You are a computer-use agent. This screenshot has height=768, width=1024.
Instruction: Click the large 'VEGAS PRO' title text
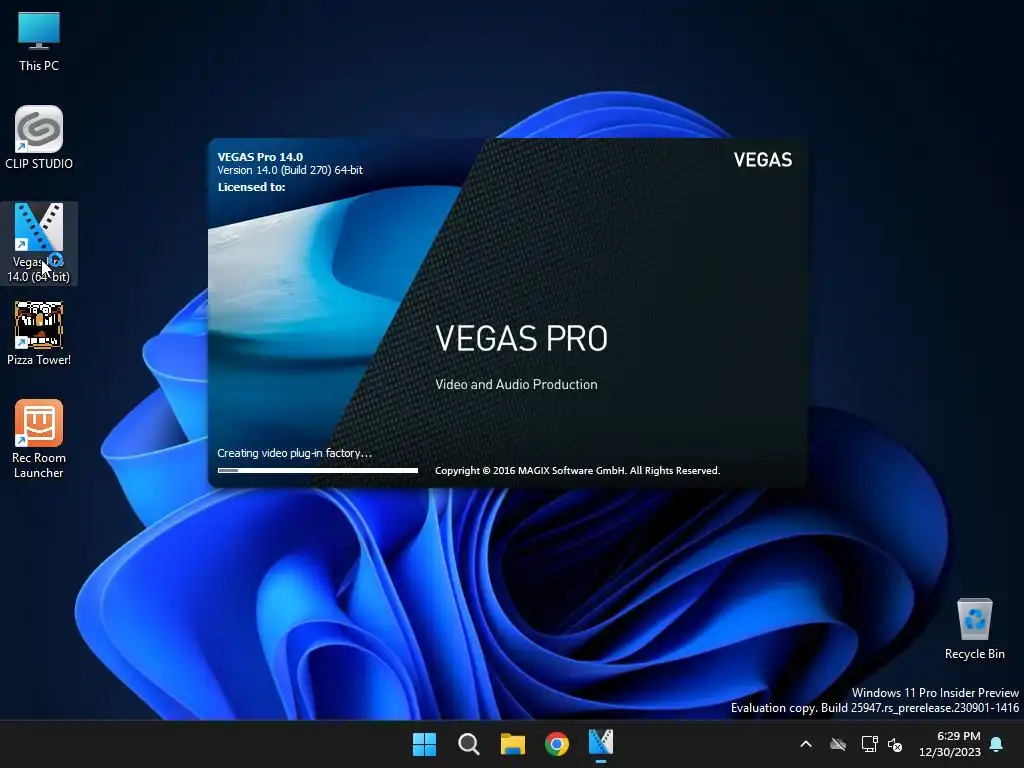click(x=521, y=338)
